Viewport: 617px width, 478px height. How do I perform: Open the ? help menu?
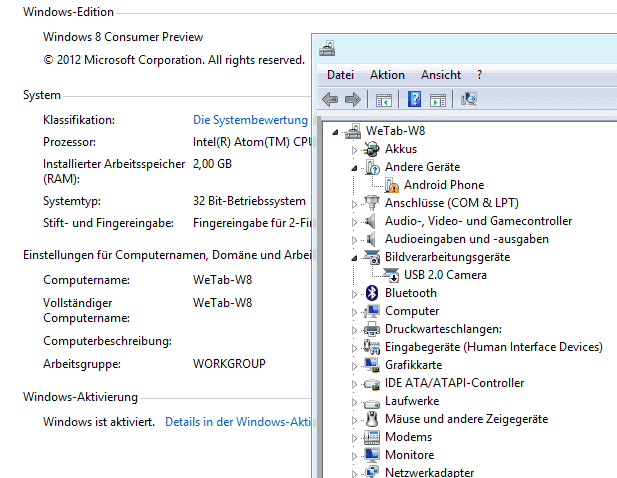[x=479, y=75]
